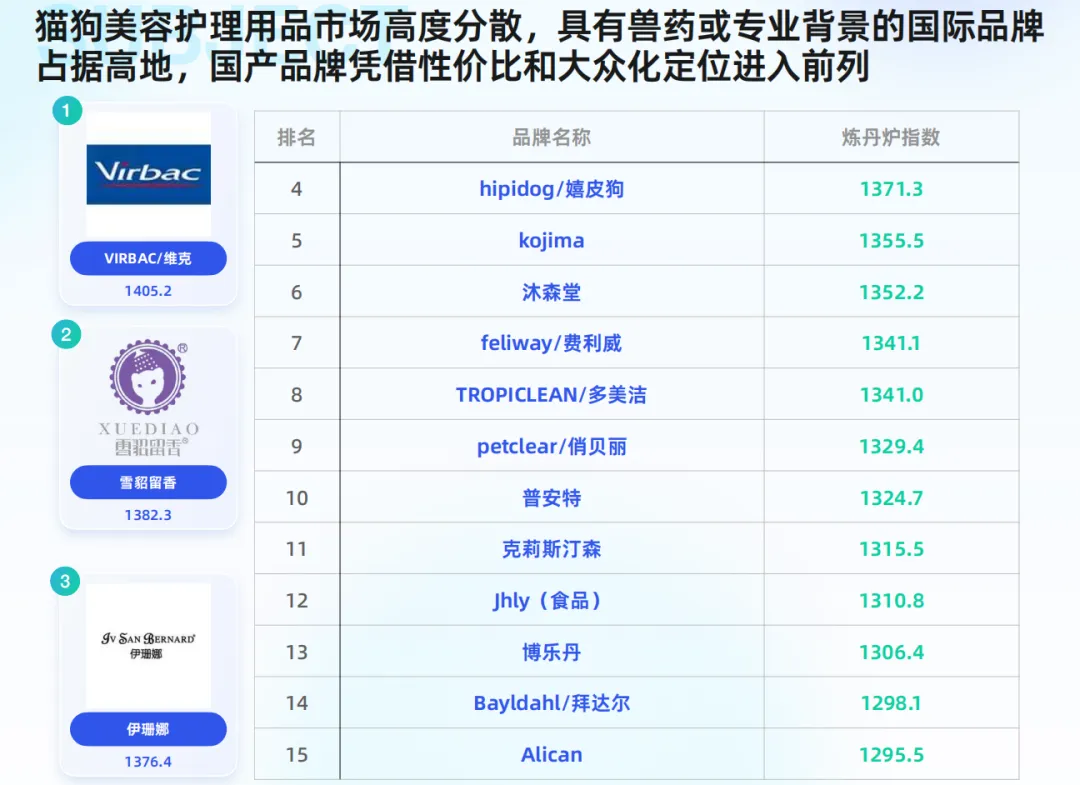Click index value 1371.3
The height and width of the screenshot is (785, 1080).
891,189
